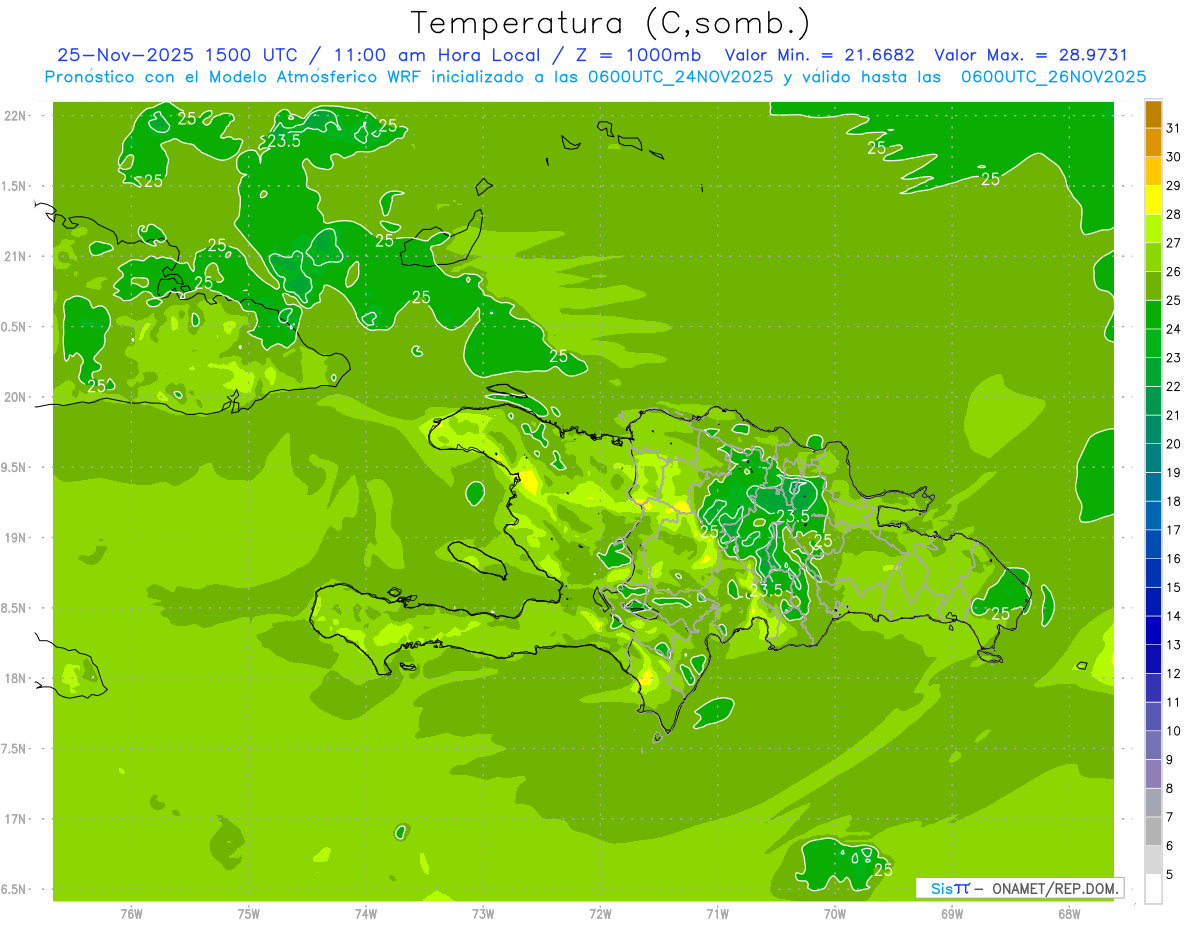1200x927 pixels.
Task: Click the title 'Temperatura (C,somb.)'
Action: [610, 23]
